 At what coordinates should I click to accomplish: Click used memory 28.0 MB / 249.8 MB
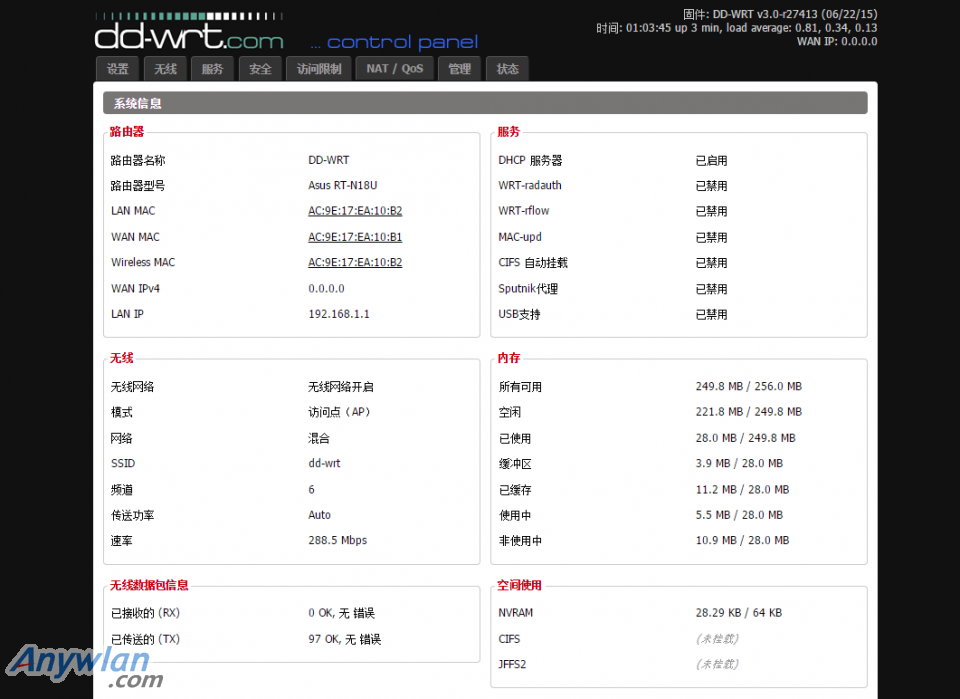click(x=746, y=438)
